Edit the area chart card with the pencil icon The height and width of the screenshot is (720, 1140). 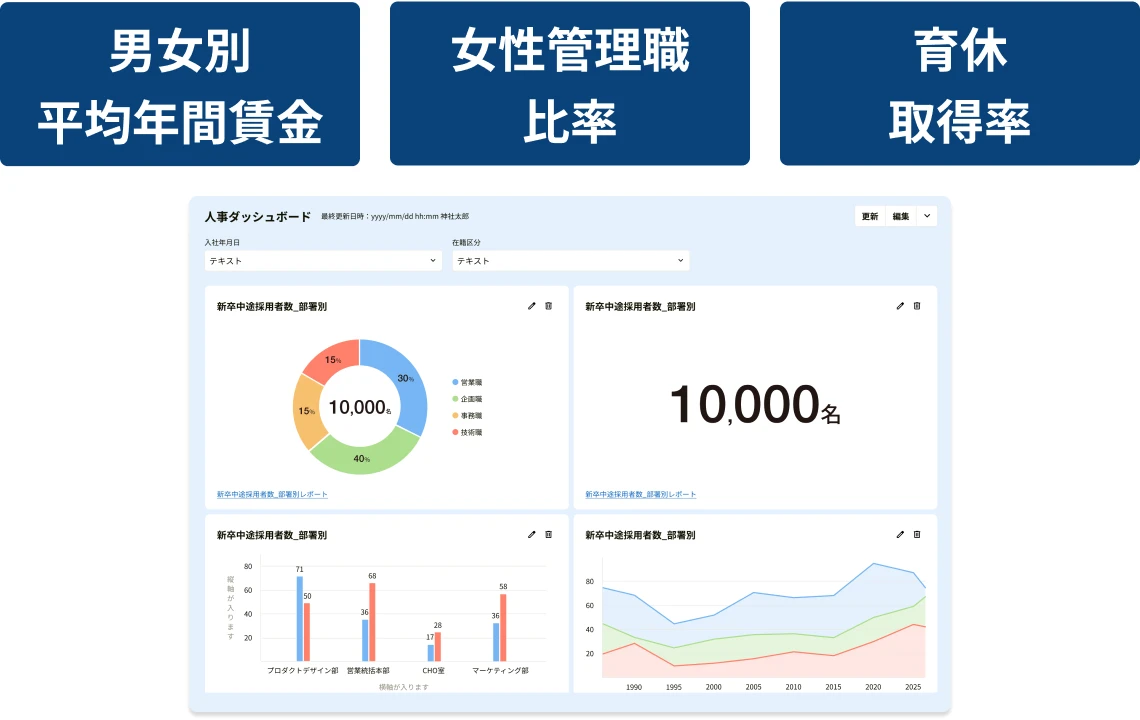900,535
